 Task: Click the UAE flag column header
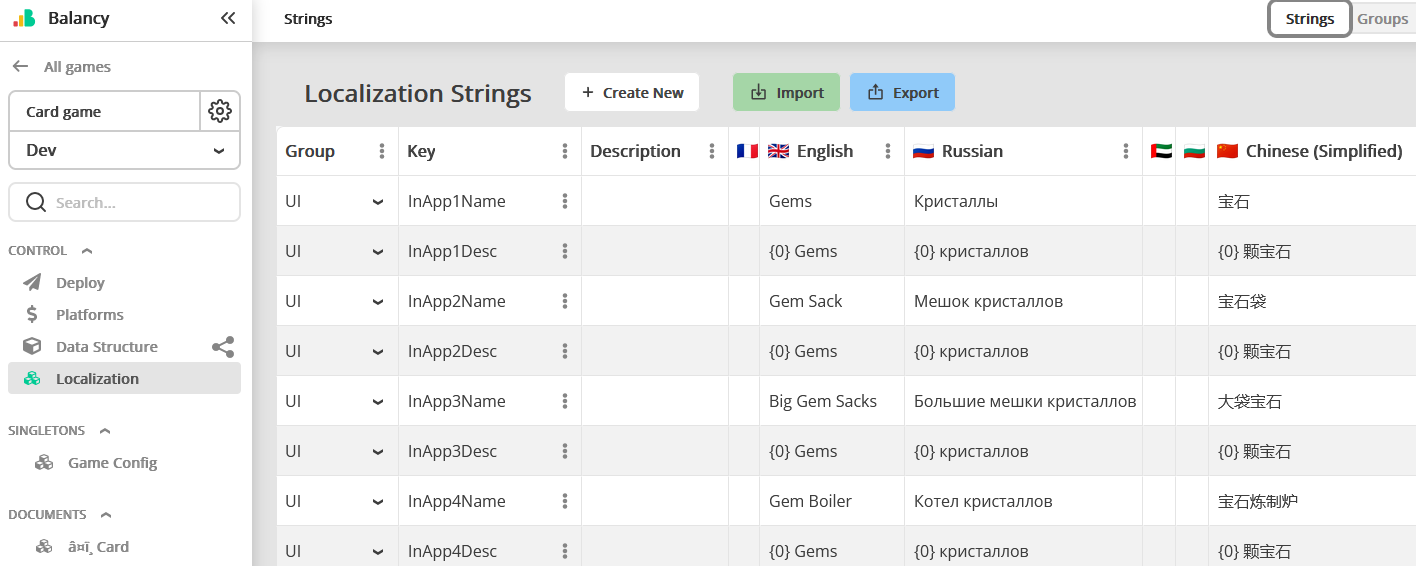tap(1160, 151)
